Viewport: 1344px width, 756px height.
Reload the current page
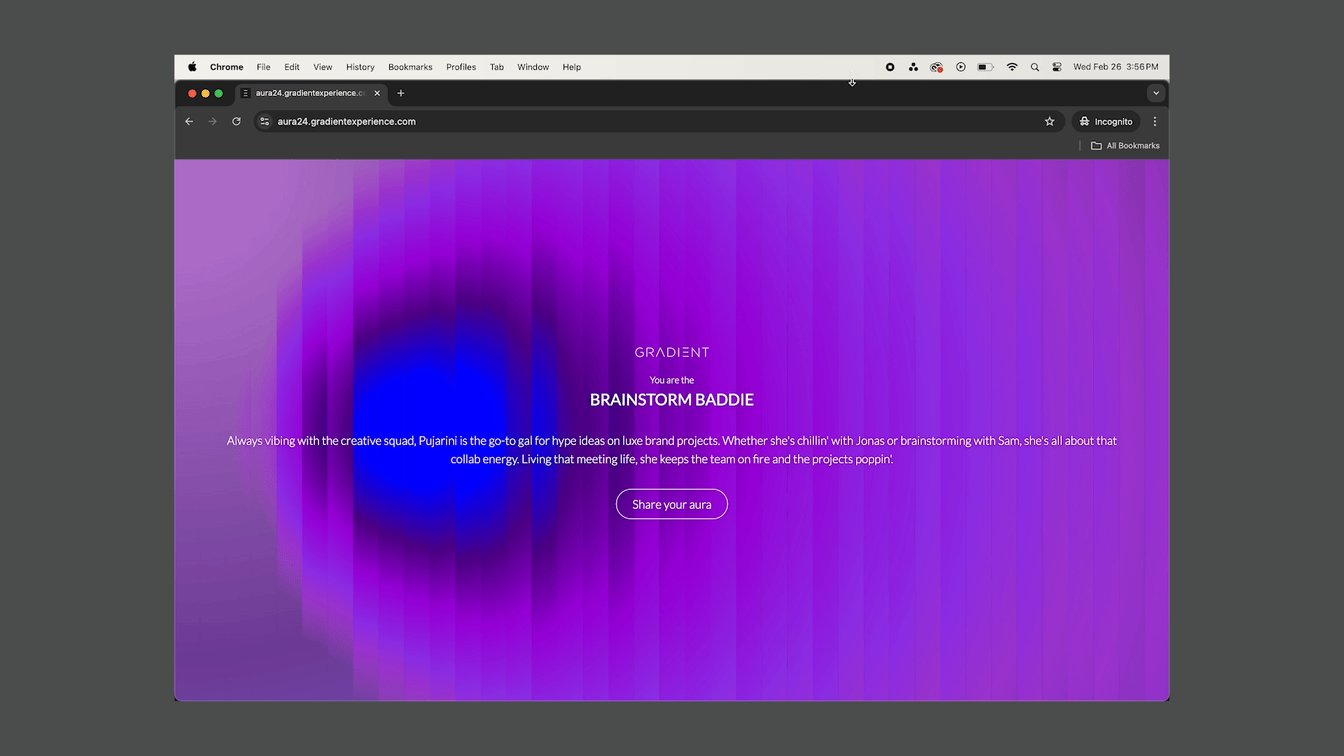coord(236,121)
